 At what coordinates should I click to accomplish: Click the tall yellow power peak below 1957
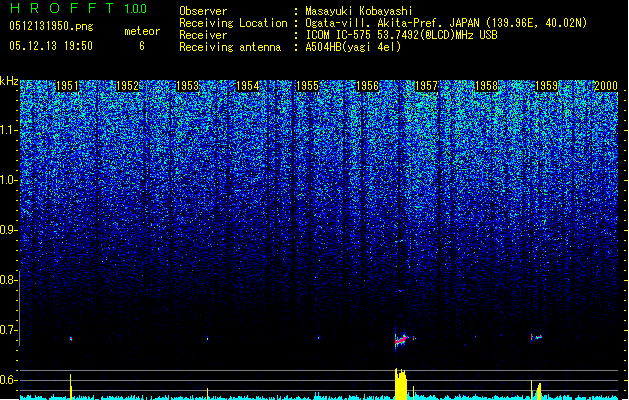[x=401, y=383]
